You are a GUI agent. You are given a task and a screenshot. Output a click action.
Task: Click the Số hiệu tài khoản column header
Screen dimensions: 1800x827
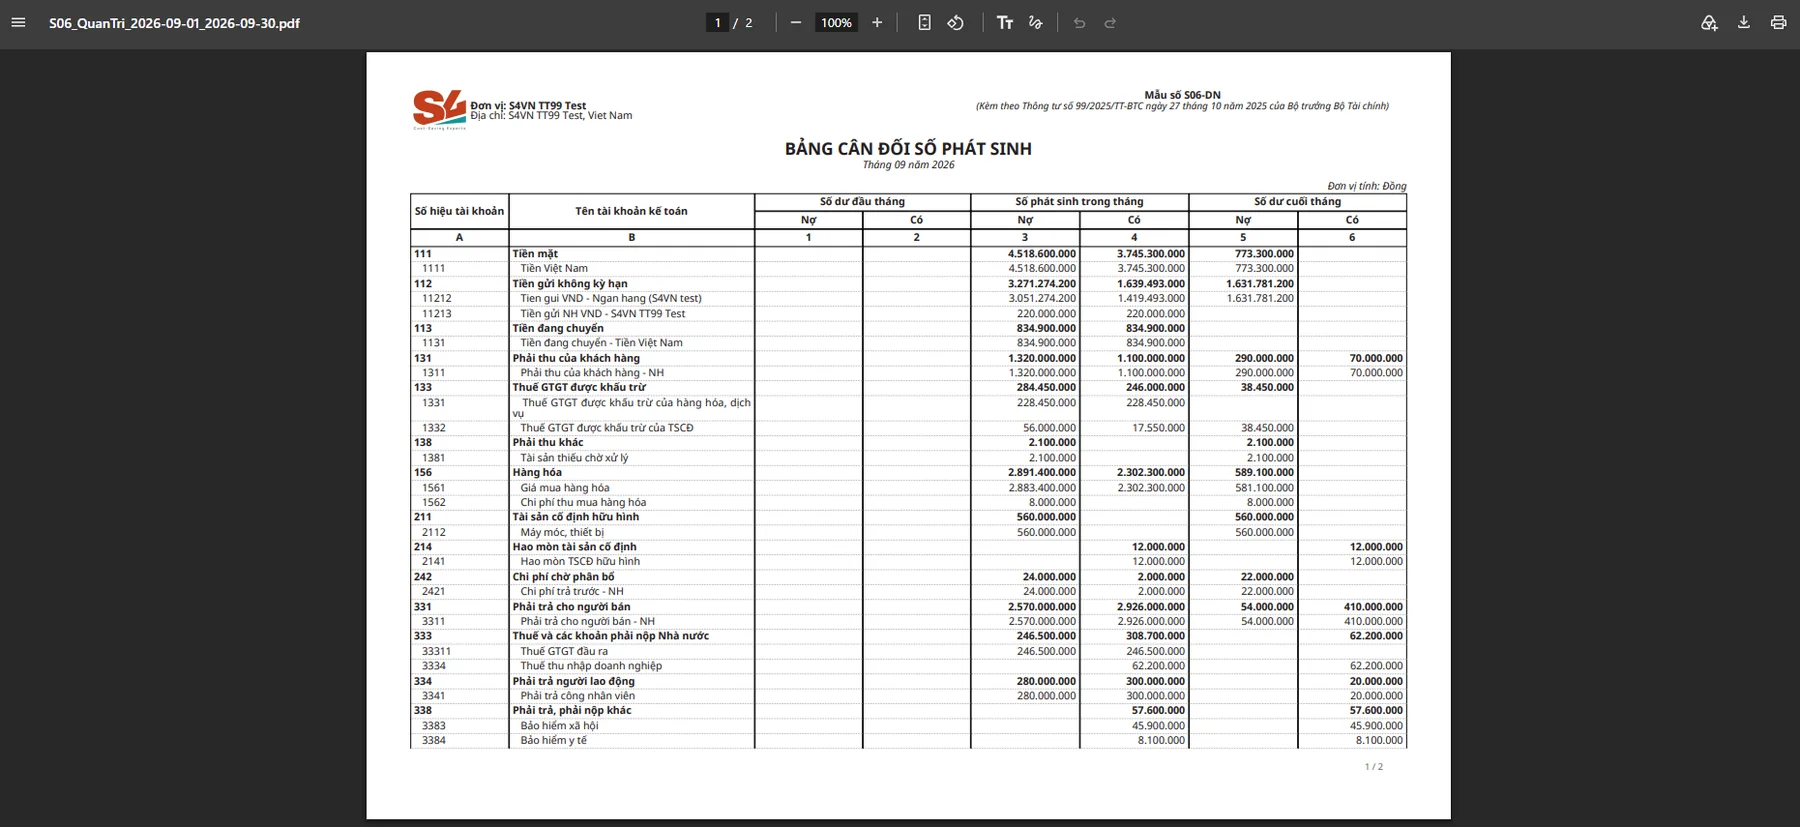459,211
